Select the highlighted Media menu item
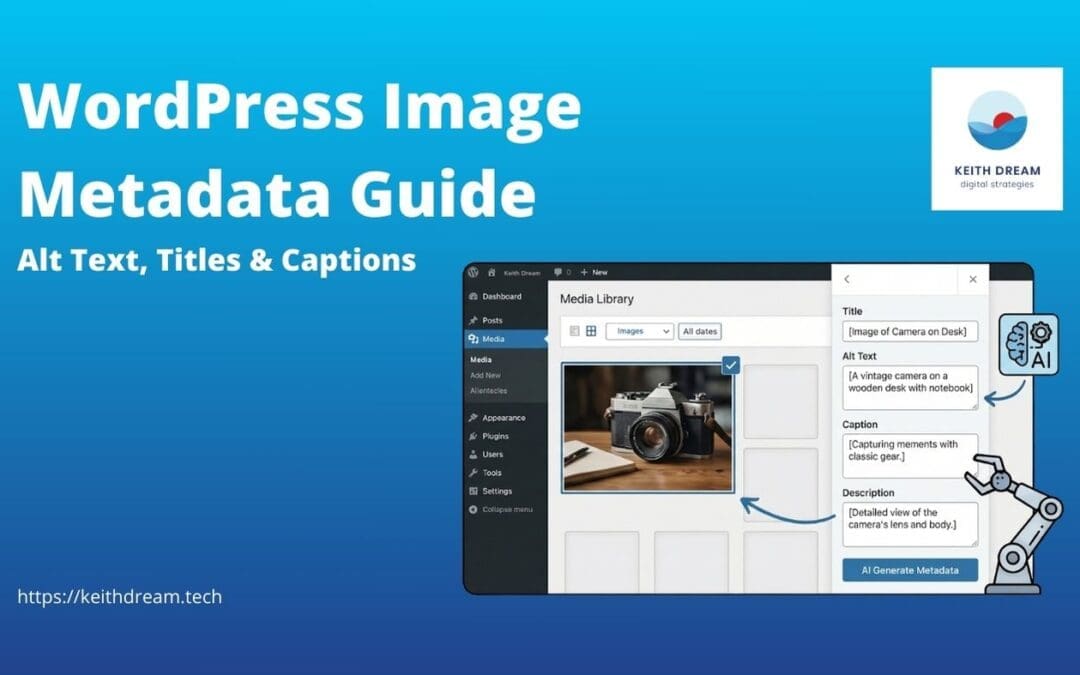 click(x=506, y=339)
